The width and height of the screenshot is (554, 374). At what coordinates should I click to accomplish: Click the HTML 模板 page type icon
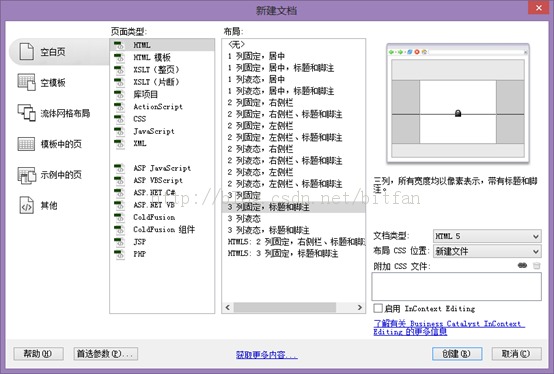tap(119, 58)
